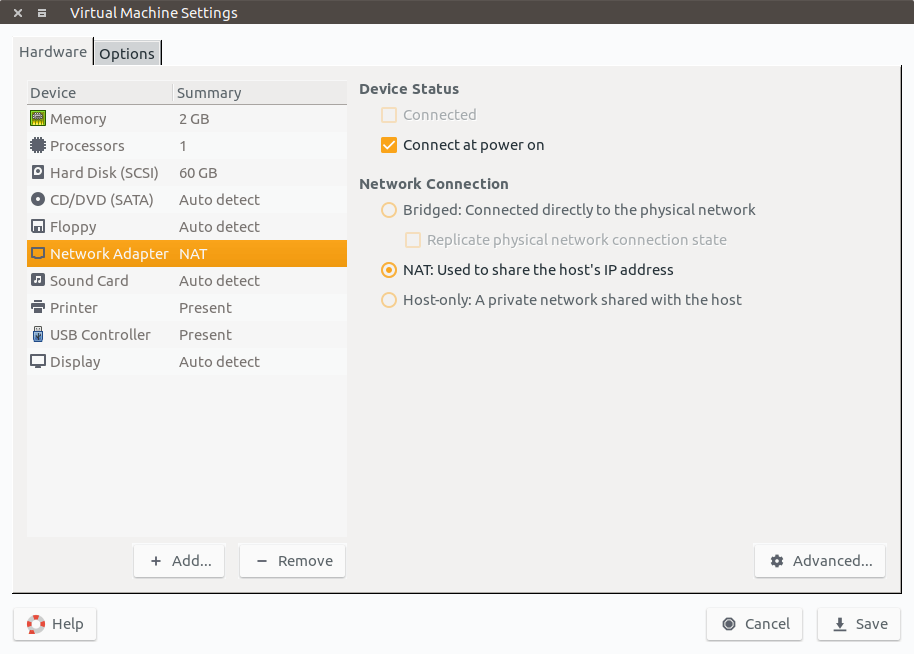Select NAT radio button

click(x=389, y=270)
